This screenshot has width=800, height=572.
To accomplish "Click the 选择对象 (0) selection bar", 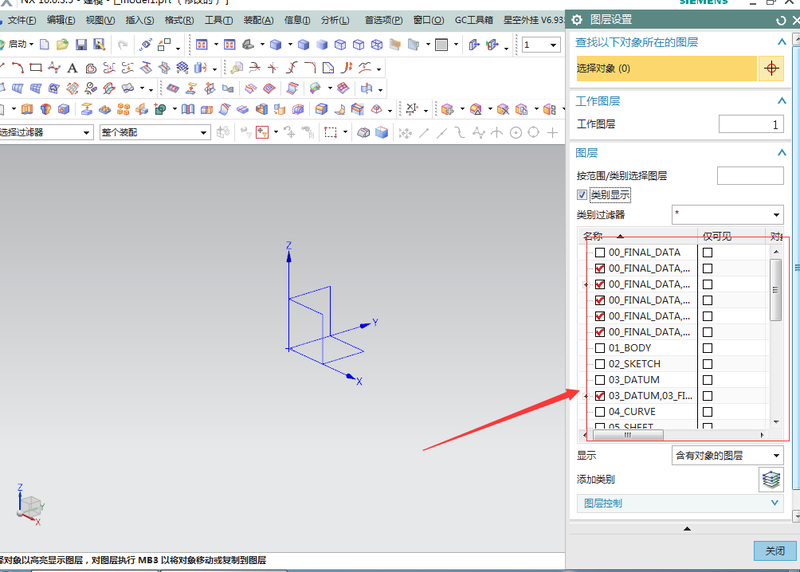I will click(666, 68).
